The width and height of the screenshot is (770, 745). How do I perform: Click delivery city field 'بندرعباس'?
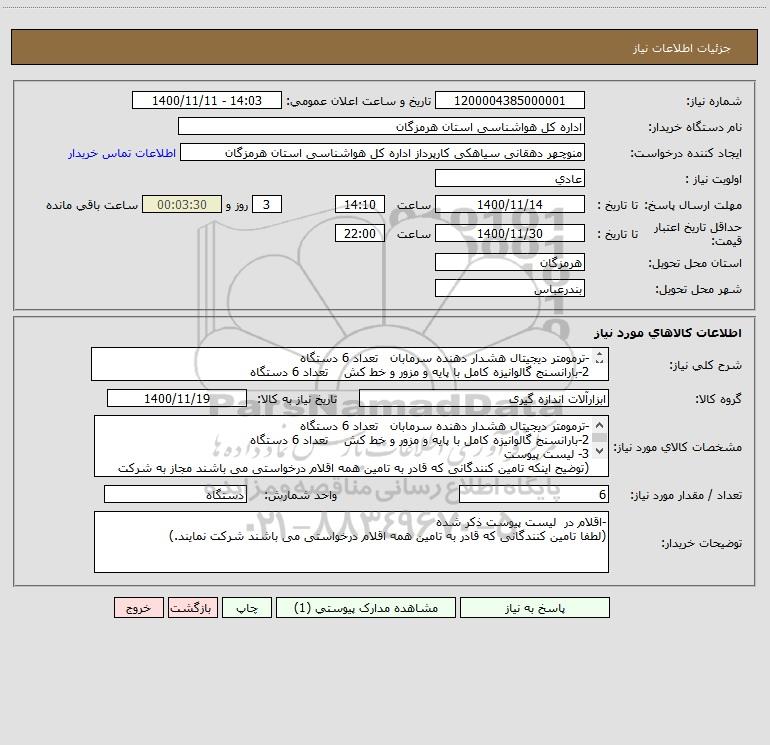tap(510, 288)
